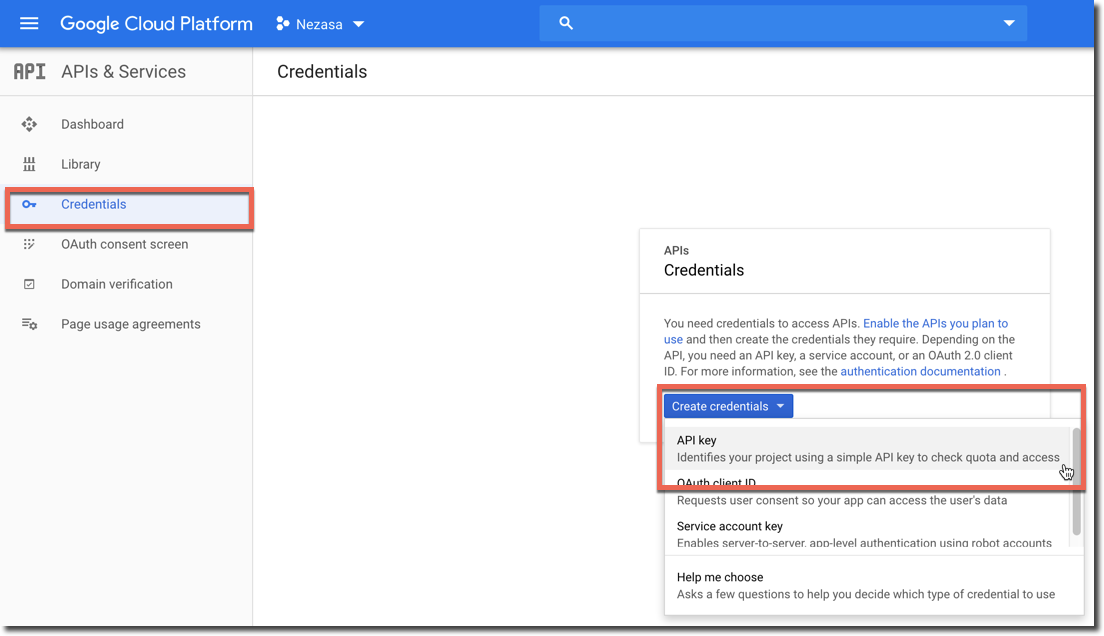Click the Credentials key icon
The height and width of the screenshot is (636, 1104).
[29, 204]
